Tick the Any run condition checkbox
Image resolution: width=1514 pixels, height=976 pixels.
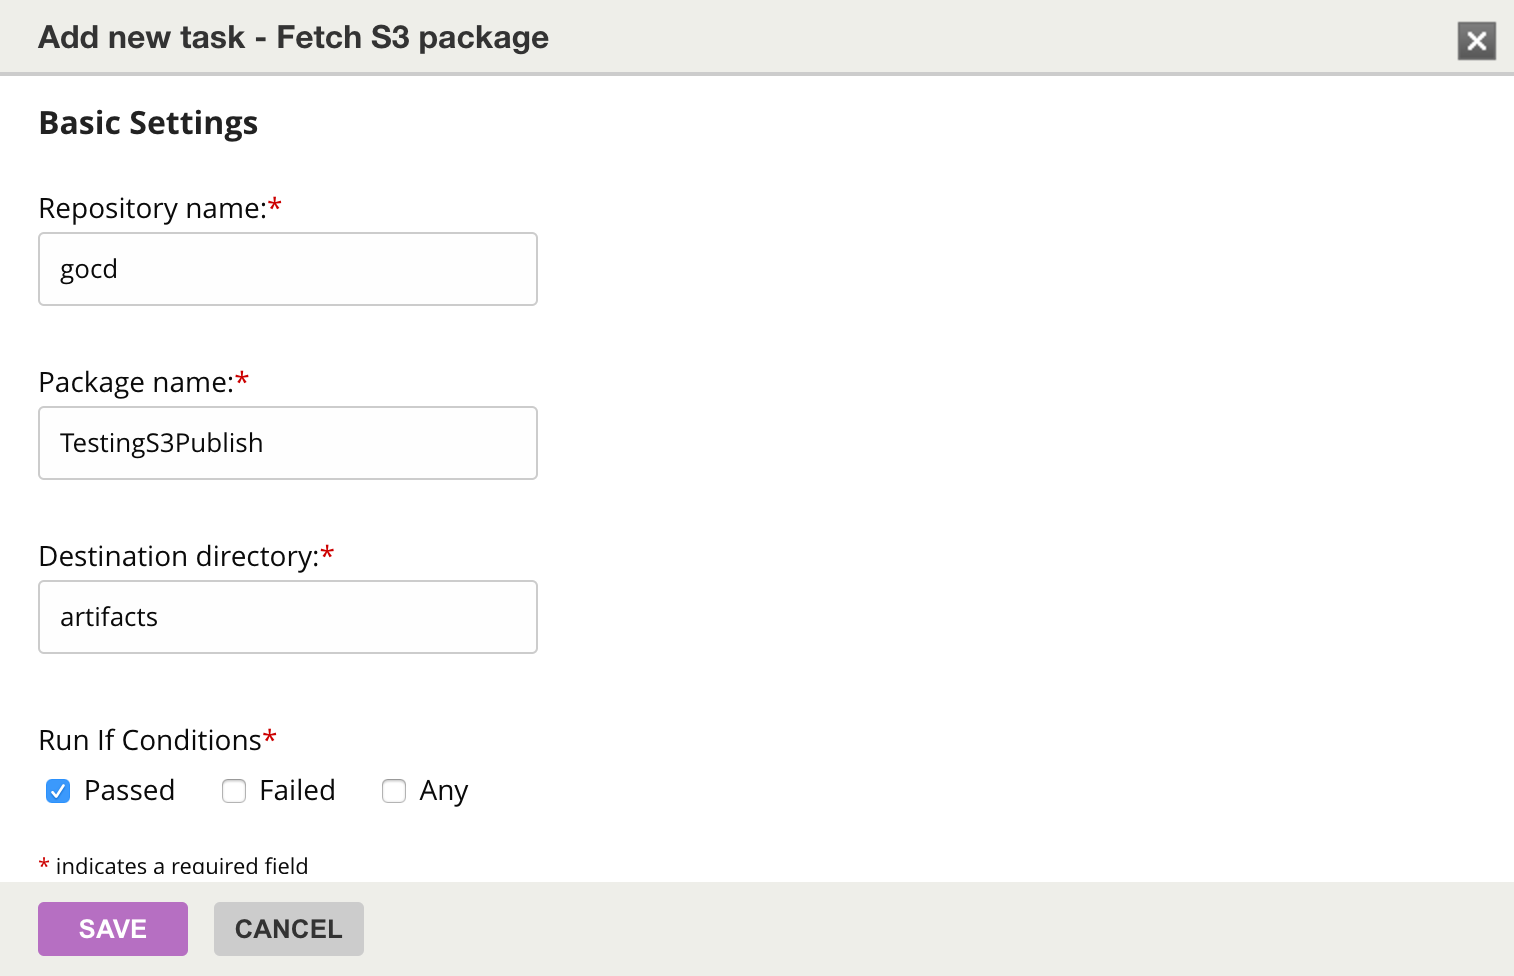[x=394, y=791]
